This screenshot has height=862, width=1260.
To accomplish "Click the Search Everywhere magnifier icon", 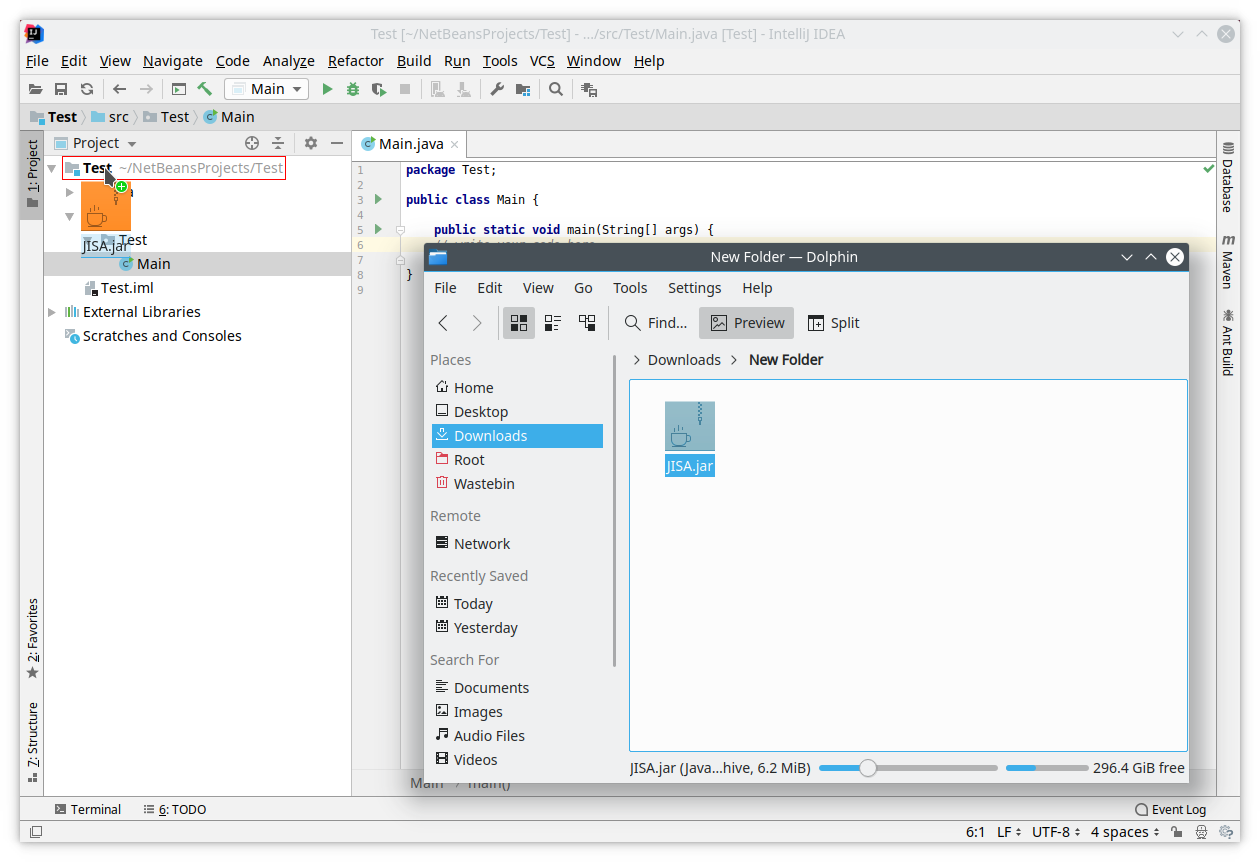I will [x=556, y=89].
